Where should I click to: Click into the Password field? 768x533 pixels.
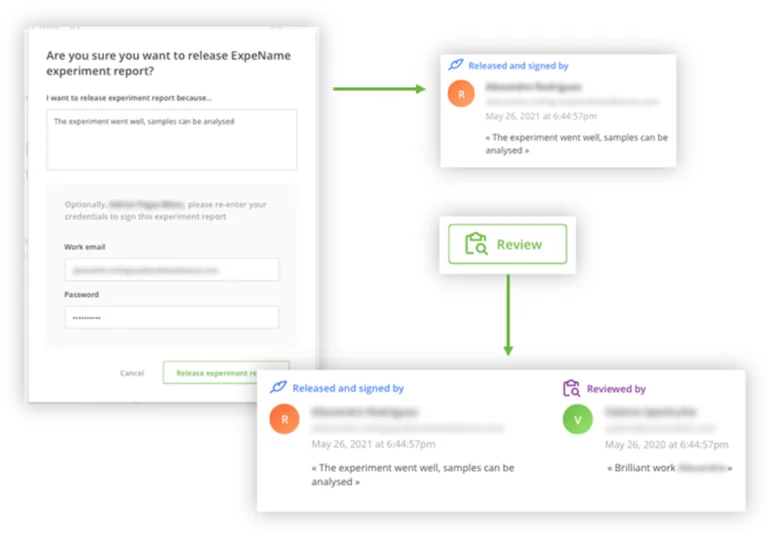[x=172, y=318]
